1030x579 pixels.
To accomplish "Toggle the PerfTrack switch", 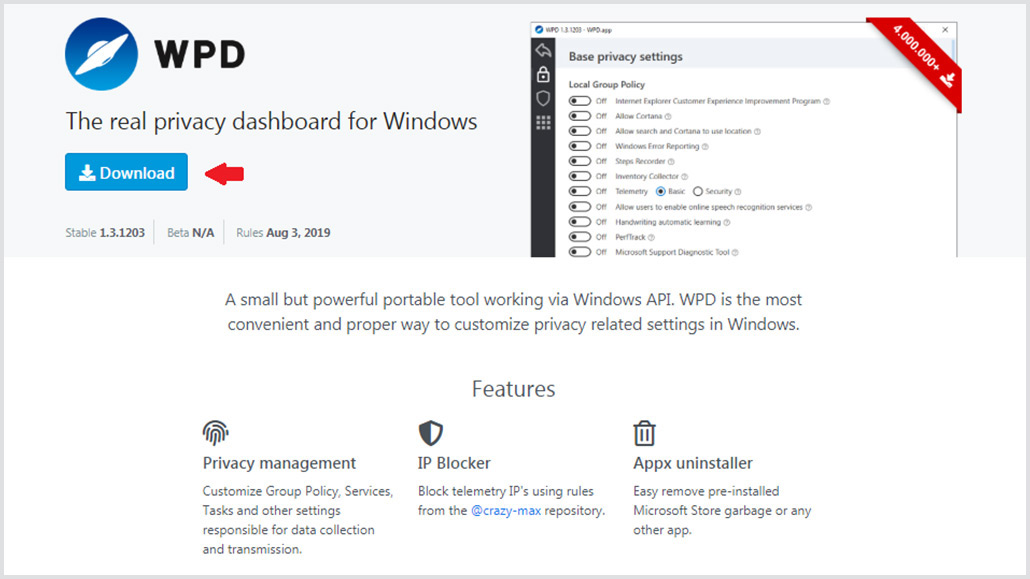I will tap(579, 237).
